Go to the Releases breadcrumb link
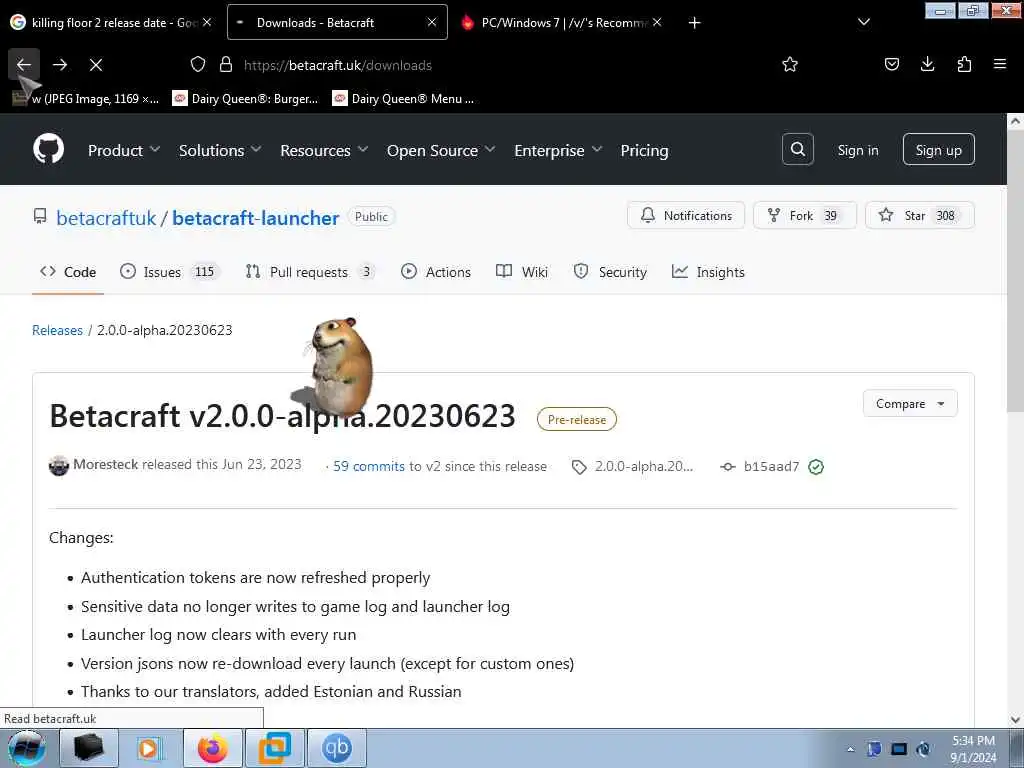 point(57,330)
